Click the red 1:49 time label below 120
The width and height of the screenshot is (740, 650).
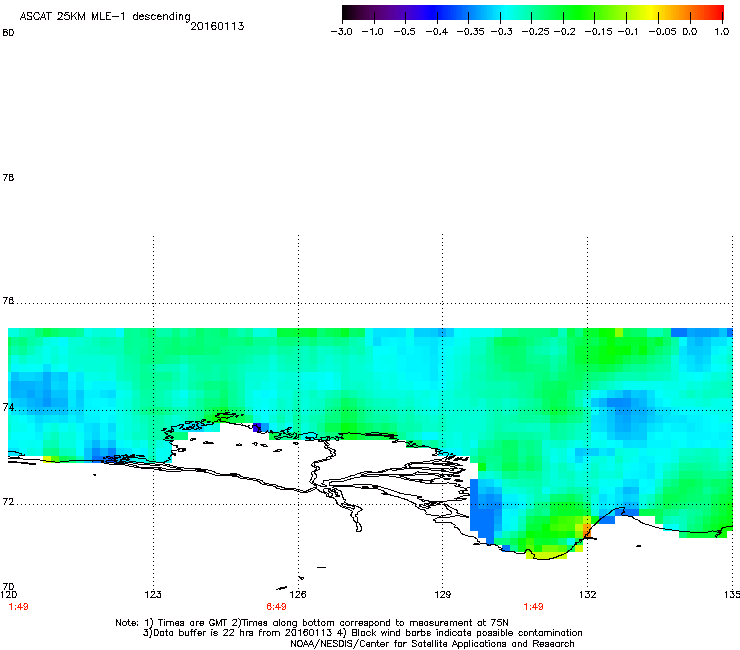[x=18, y=607]
